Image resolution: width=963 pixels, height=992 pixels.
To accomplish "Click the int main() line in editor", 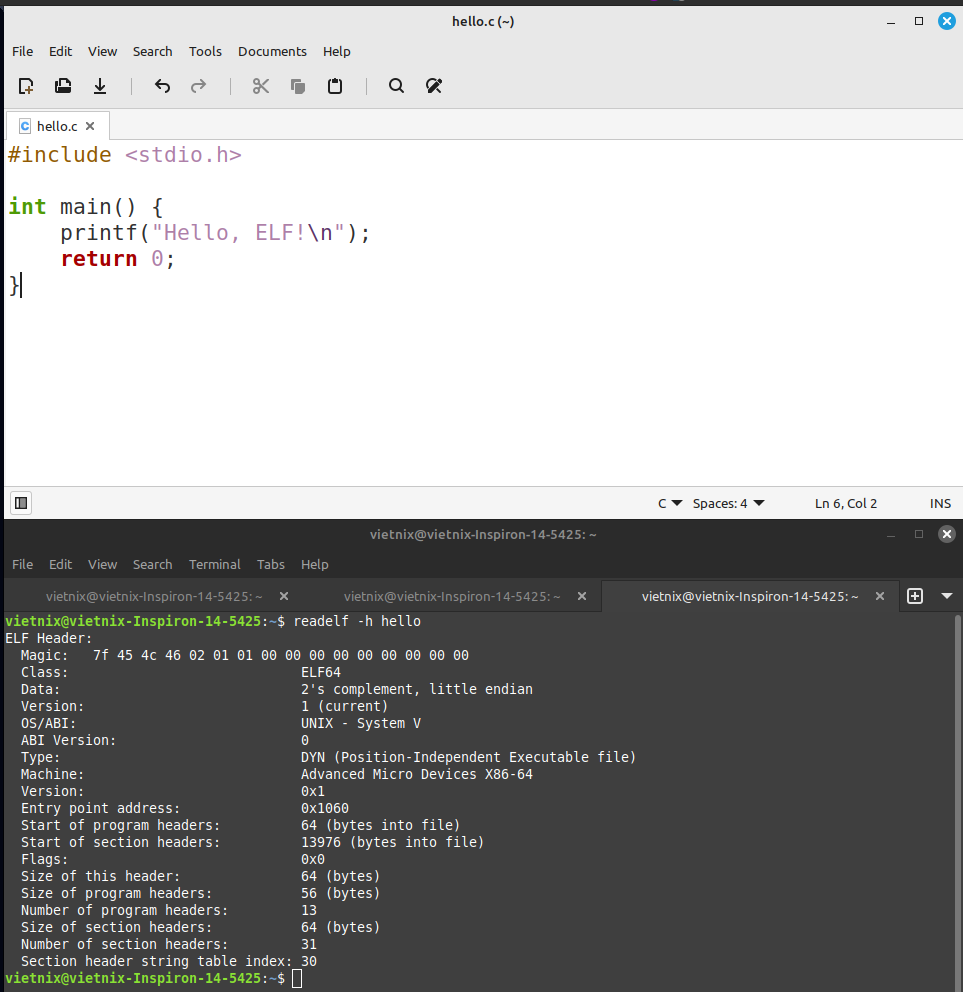I will point(86,207).
